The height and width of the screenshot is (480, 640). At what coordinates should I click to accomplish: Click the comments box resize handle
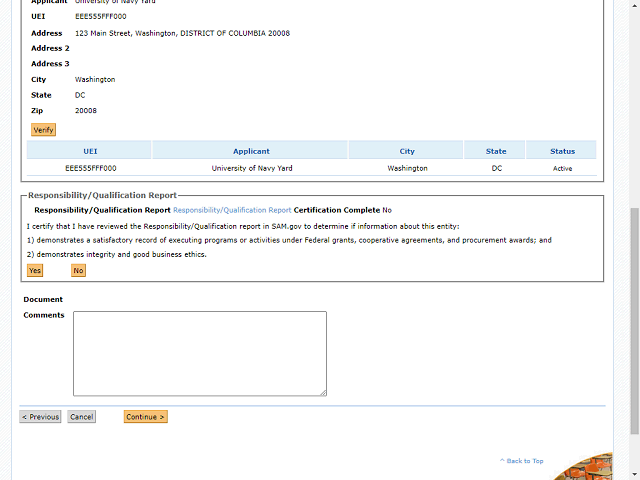tap(323, 393)
